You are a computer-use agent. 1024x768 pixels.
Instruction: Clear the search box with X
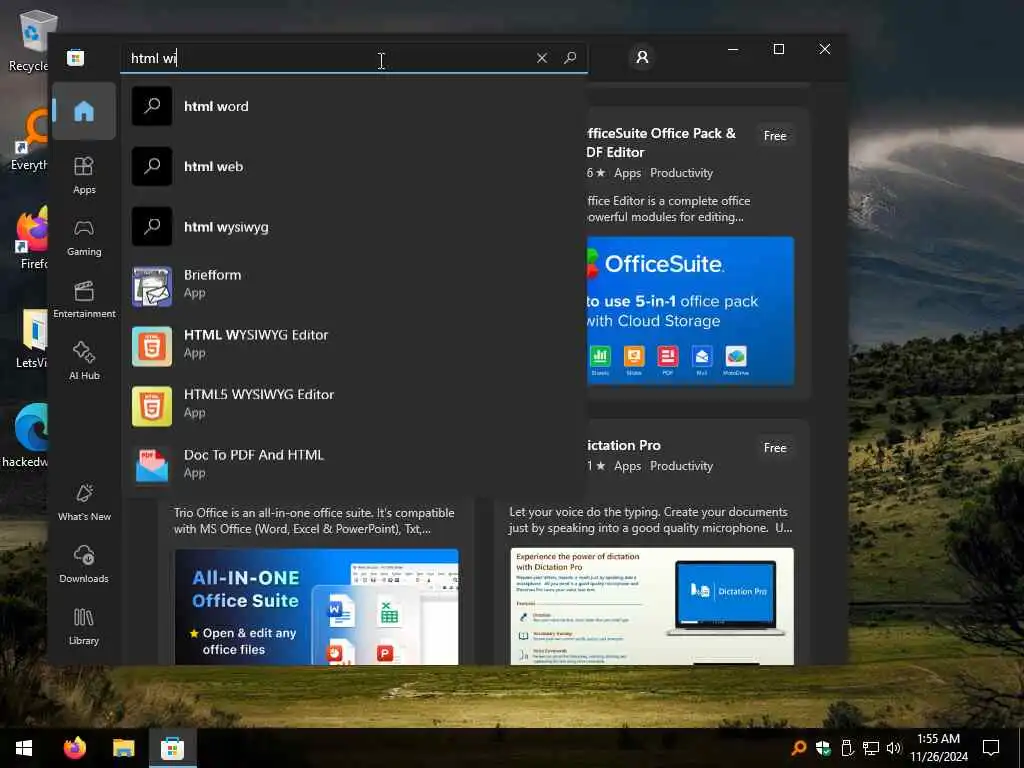click(x=541, y=58)
